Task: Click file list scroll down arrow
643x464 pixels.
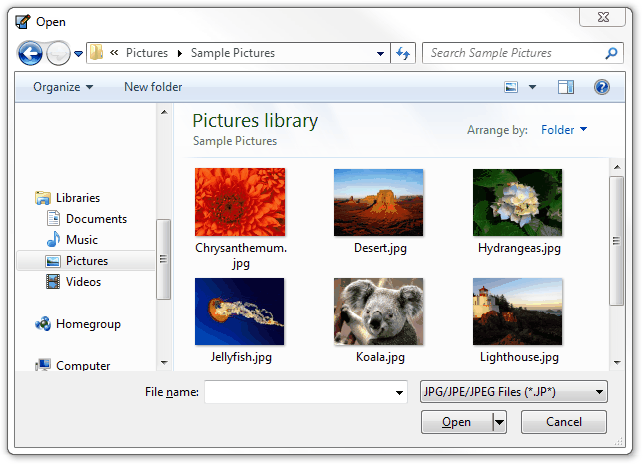Action: (x=617, y=362)
